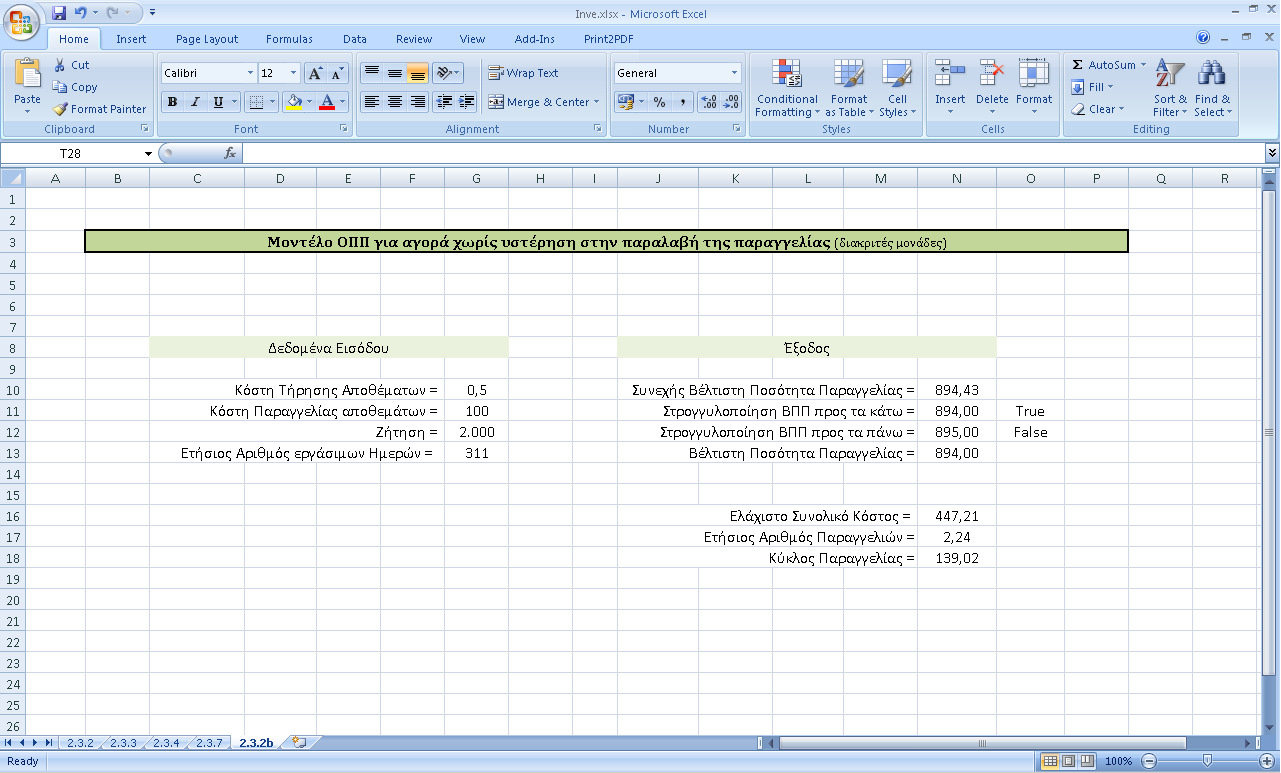Click into the formula bar

tap(753, 153)
